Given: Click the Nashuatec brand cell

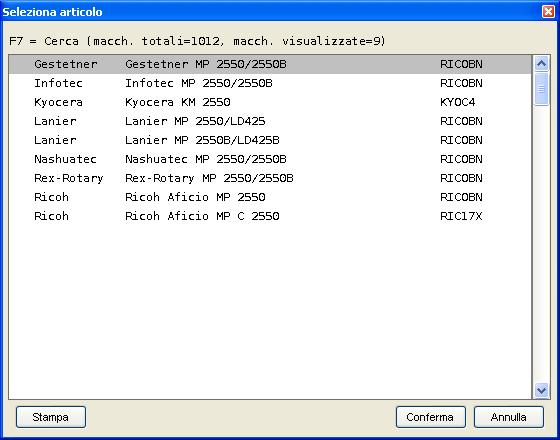Looking at the screenshot, I should (x=65, y=159).
